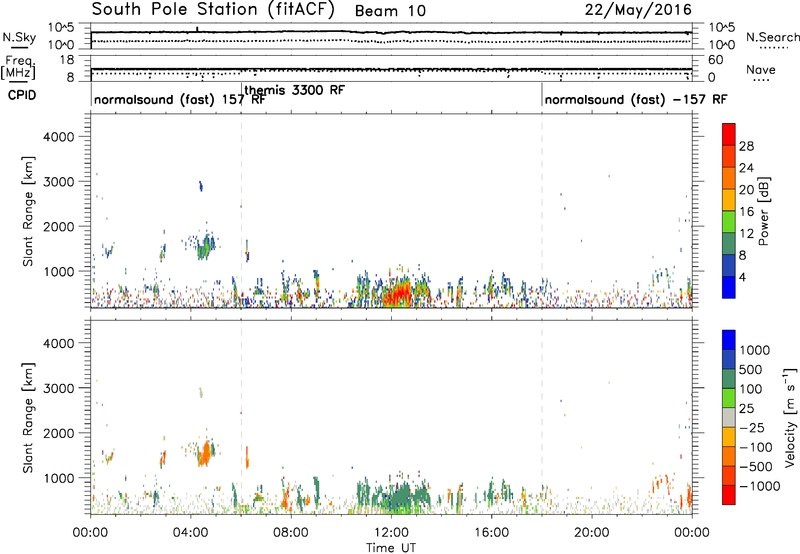The image size is (800, 554).
Task: Click the 'themis 3300 RF' CPID label
Action: 294,90
